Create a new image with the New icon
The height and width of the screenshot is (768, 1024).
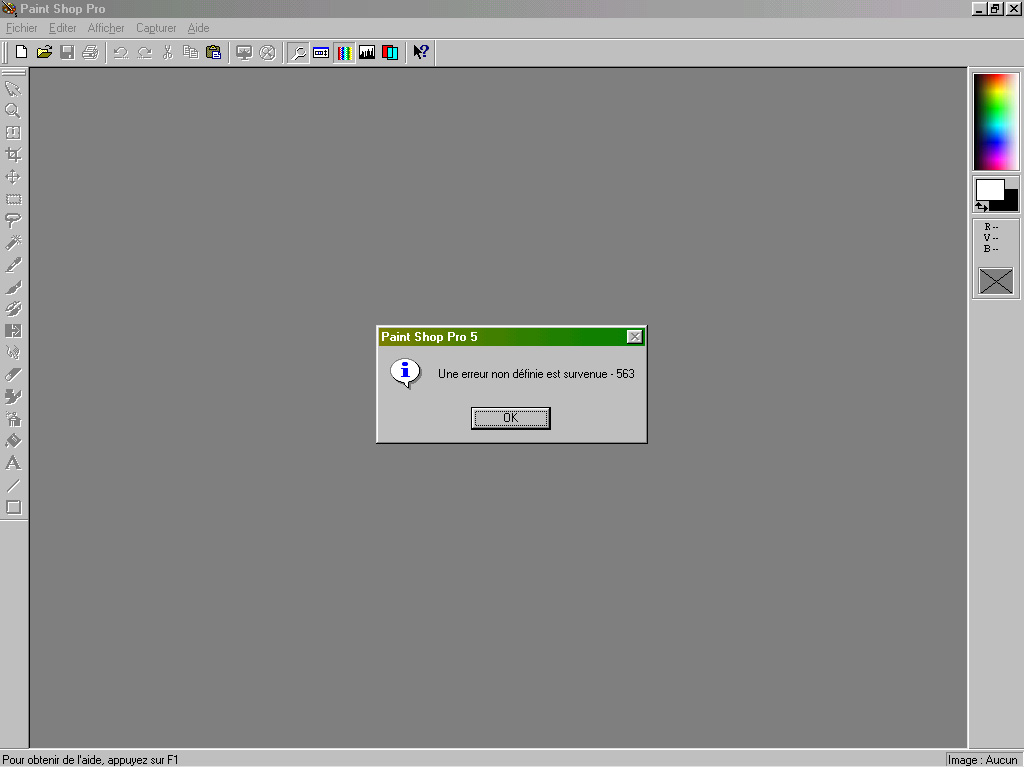pyautogui.click(x=21, y=52)
